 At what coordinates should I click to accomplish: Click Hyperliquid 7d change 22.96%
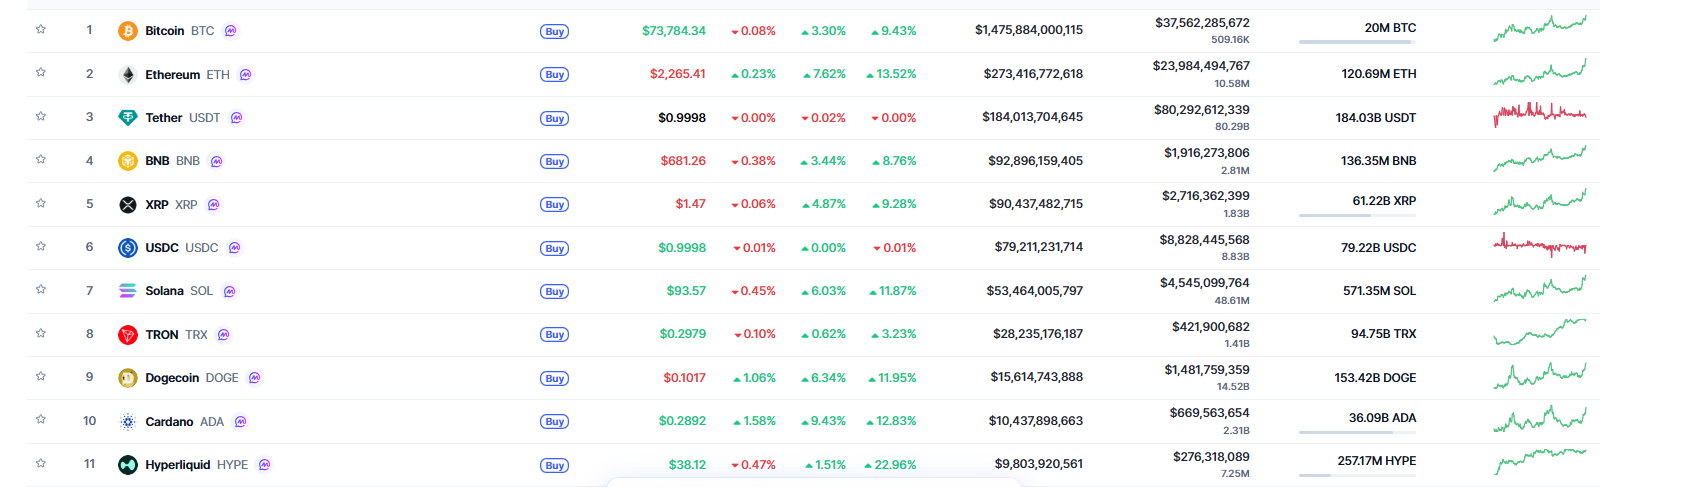point(891,465)
